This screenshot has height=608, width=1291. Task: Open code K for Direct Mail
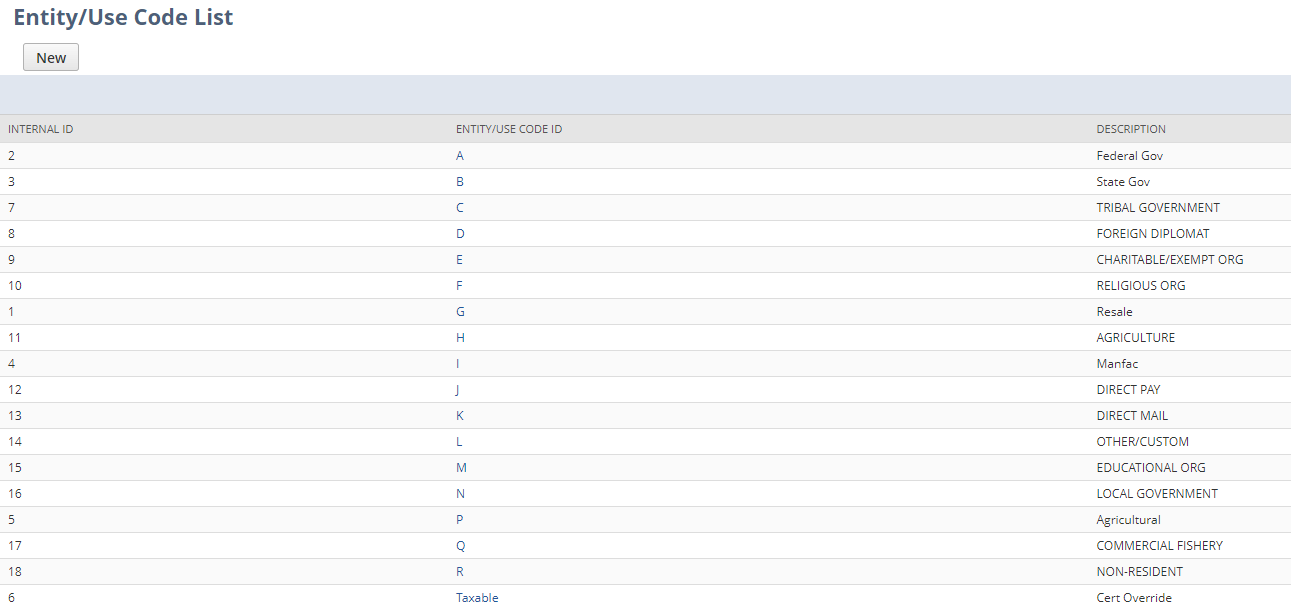459,415
